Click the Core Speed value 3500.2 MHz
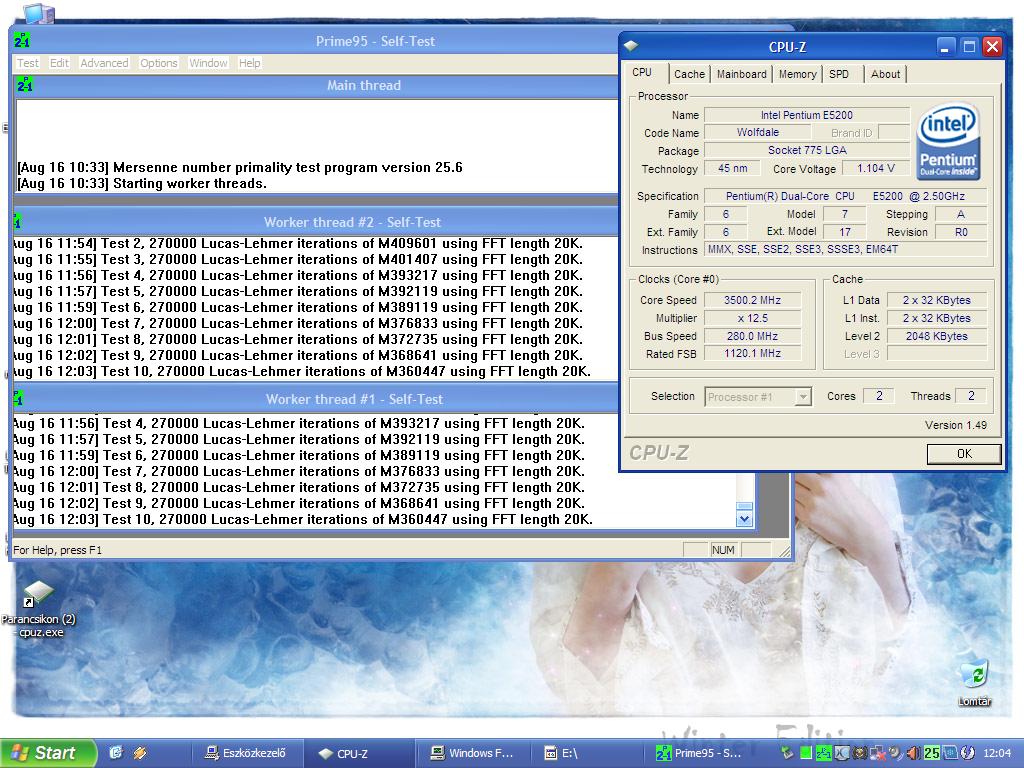Viewport: 1024px width, 768px height. coord(752,300)
